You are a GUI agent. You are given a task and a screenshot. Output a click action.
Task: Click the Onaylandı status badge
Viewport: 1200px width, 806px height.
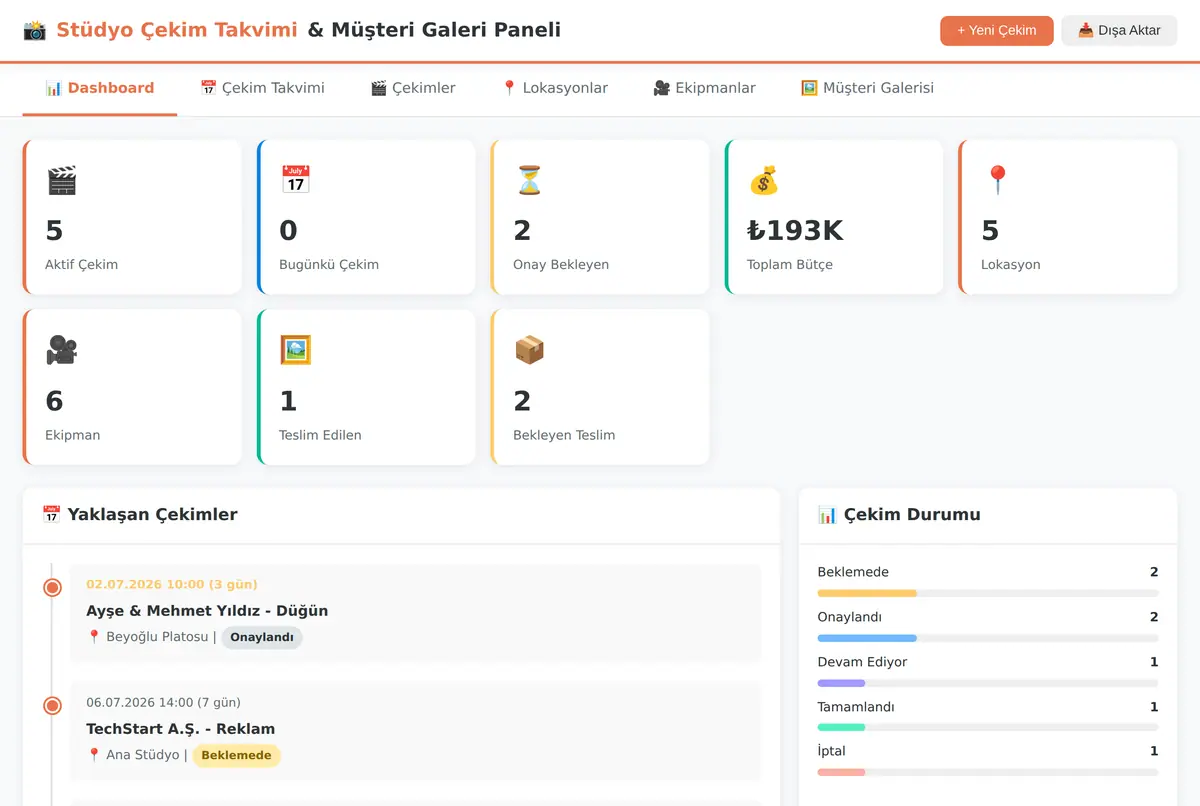(x=262, y=637)
